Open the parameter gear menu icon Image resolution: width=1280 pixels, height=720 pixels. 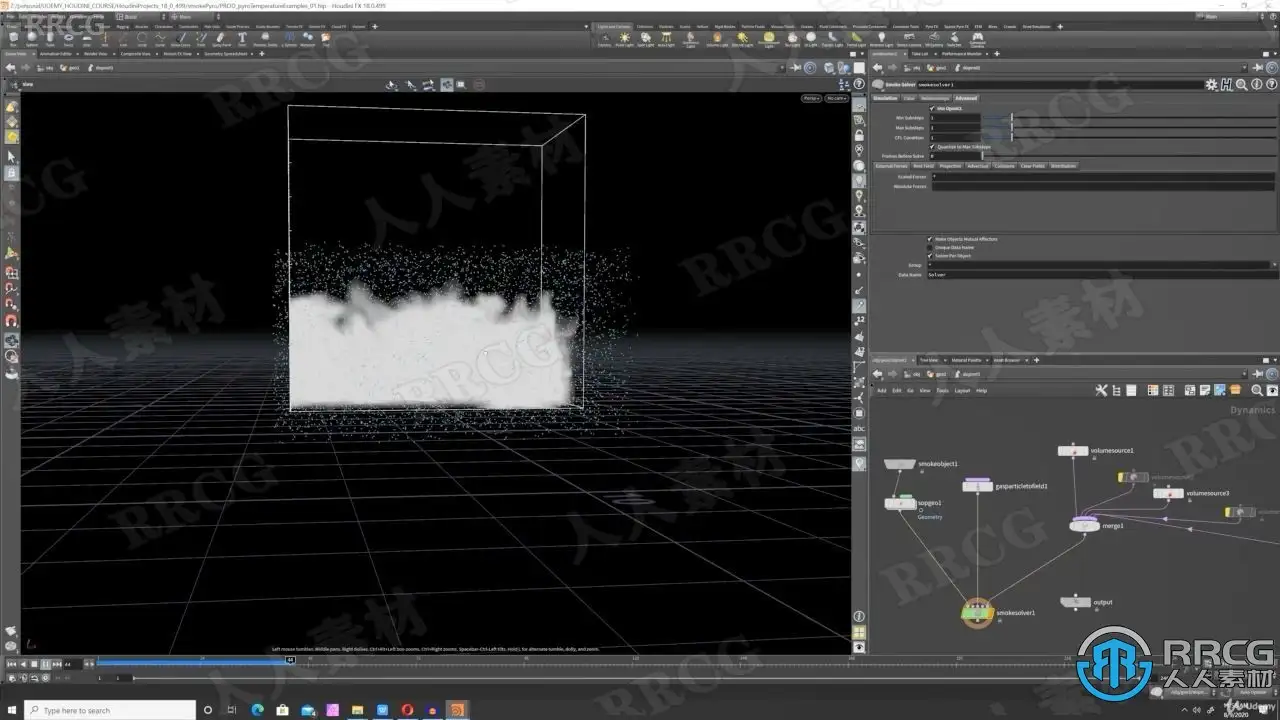1211,85
